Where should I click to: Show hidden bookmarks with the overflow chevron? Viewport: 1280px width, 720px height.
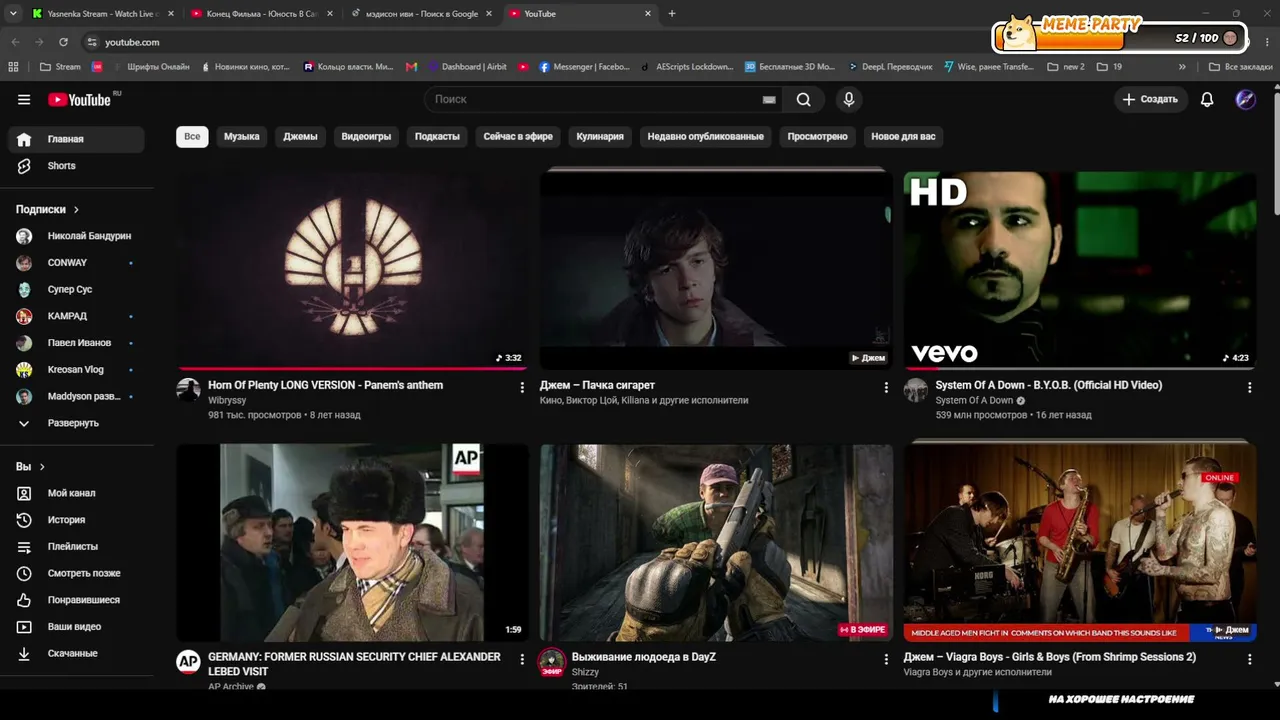(x=1182, y=67)
